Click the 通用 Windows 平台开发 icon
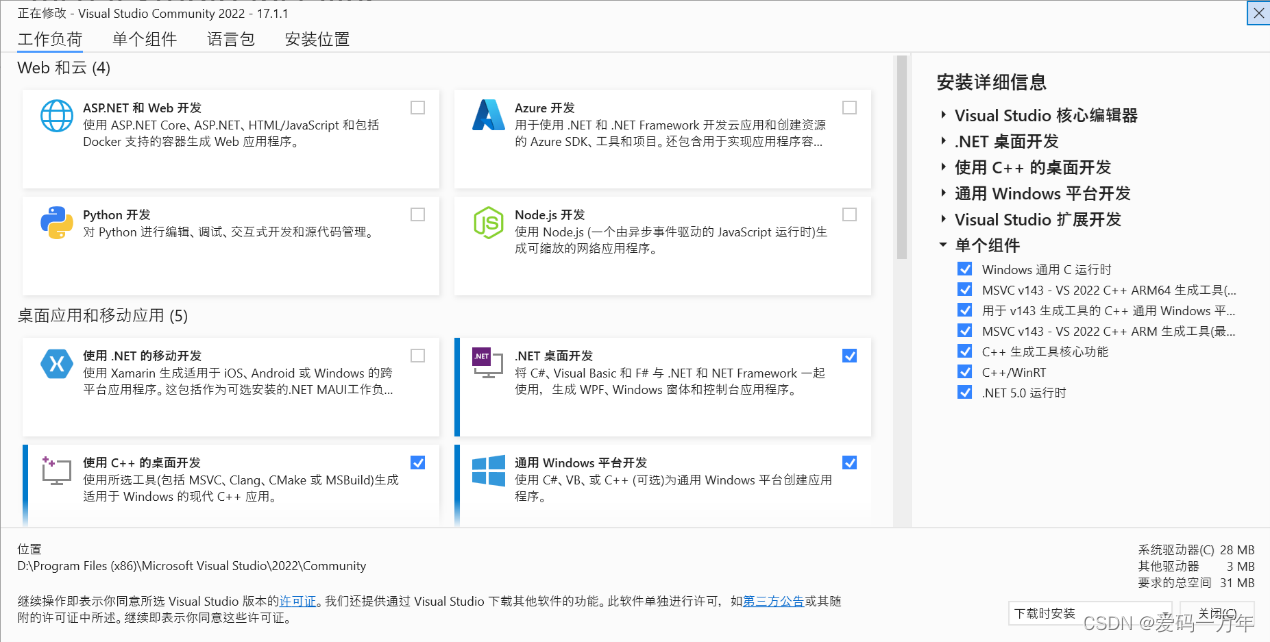Screen dimensions: 1270x642 [x=487, y=470]
